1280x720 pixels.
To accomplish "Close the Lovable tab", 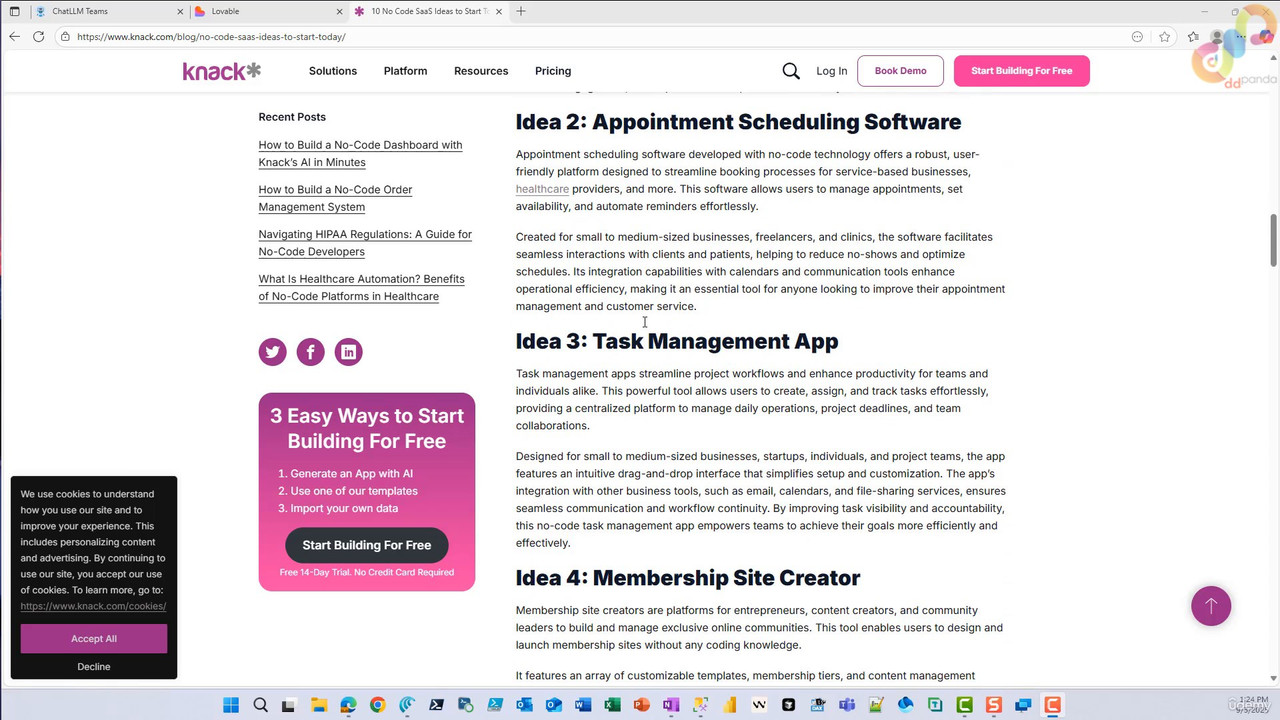I will [x=339, y=11].
